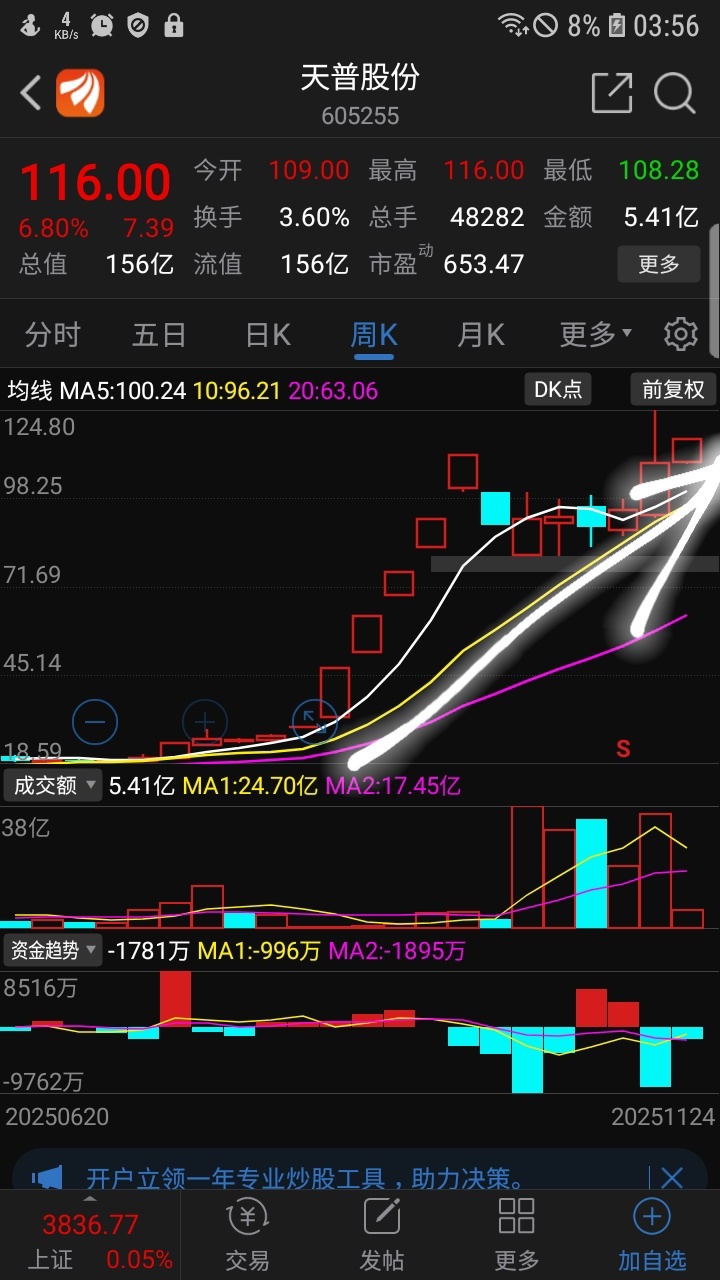Tap the tallest red volume bar

pyautogui.click(x=527, y=867)
